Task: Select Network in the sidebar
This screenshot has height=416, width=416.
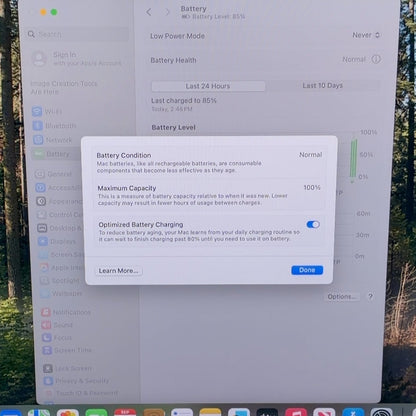Action: 53,140
